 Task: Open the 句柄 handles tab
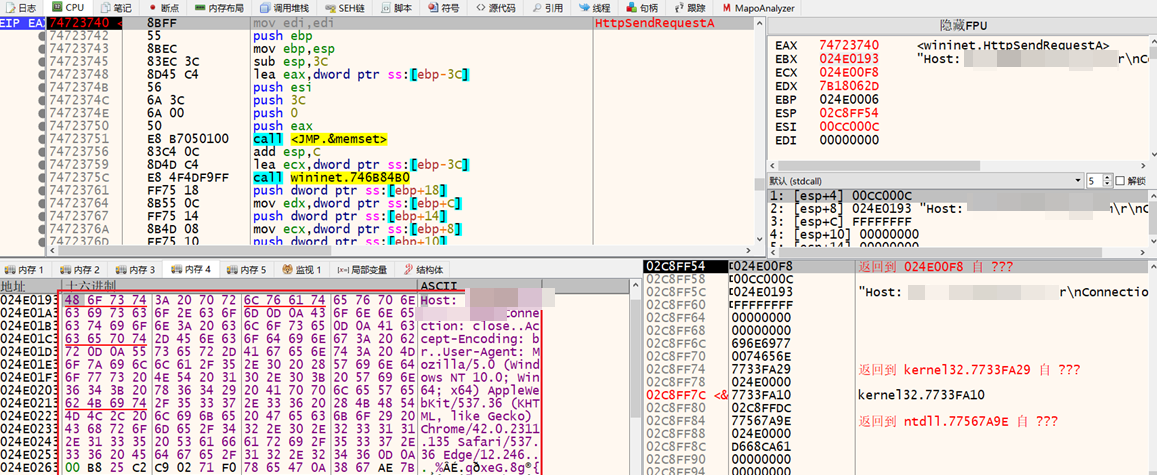pos(640,7)
